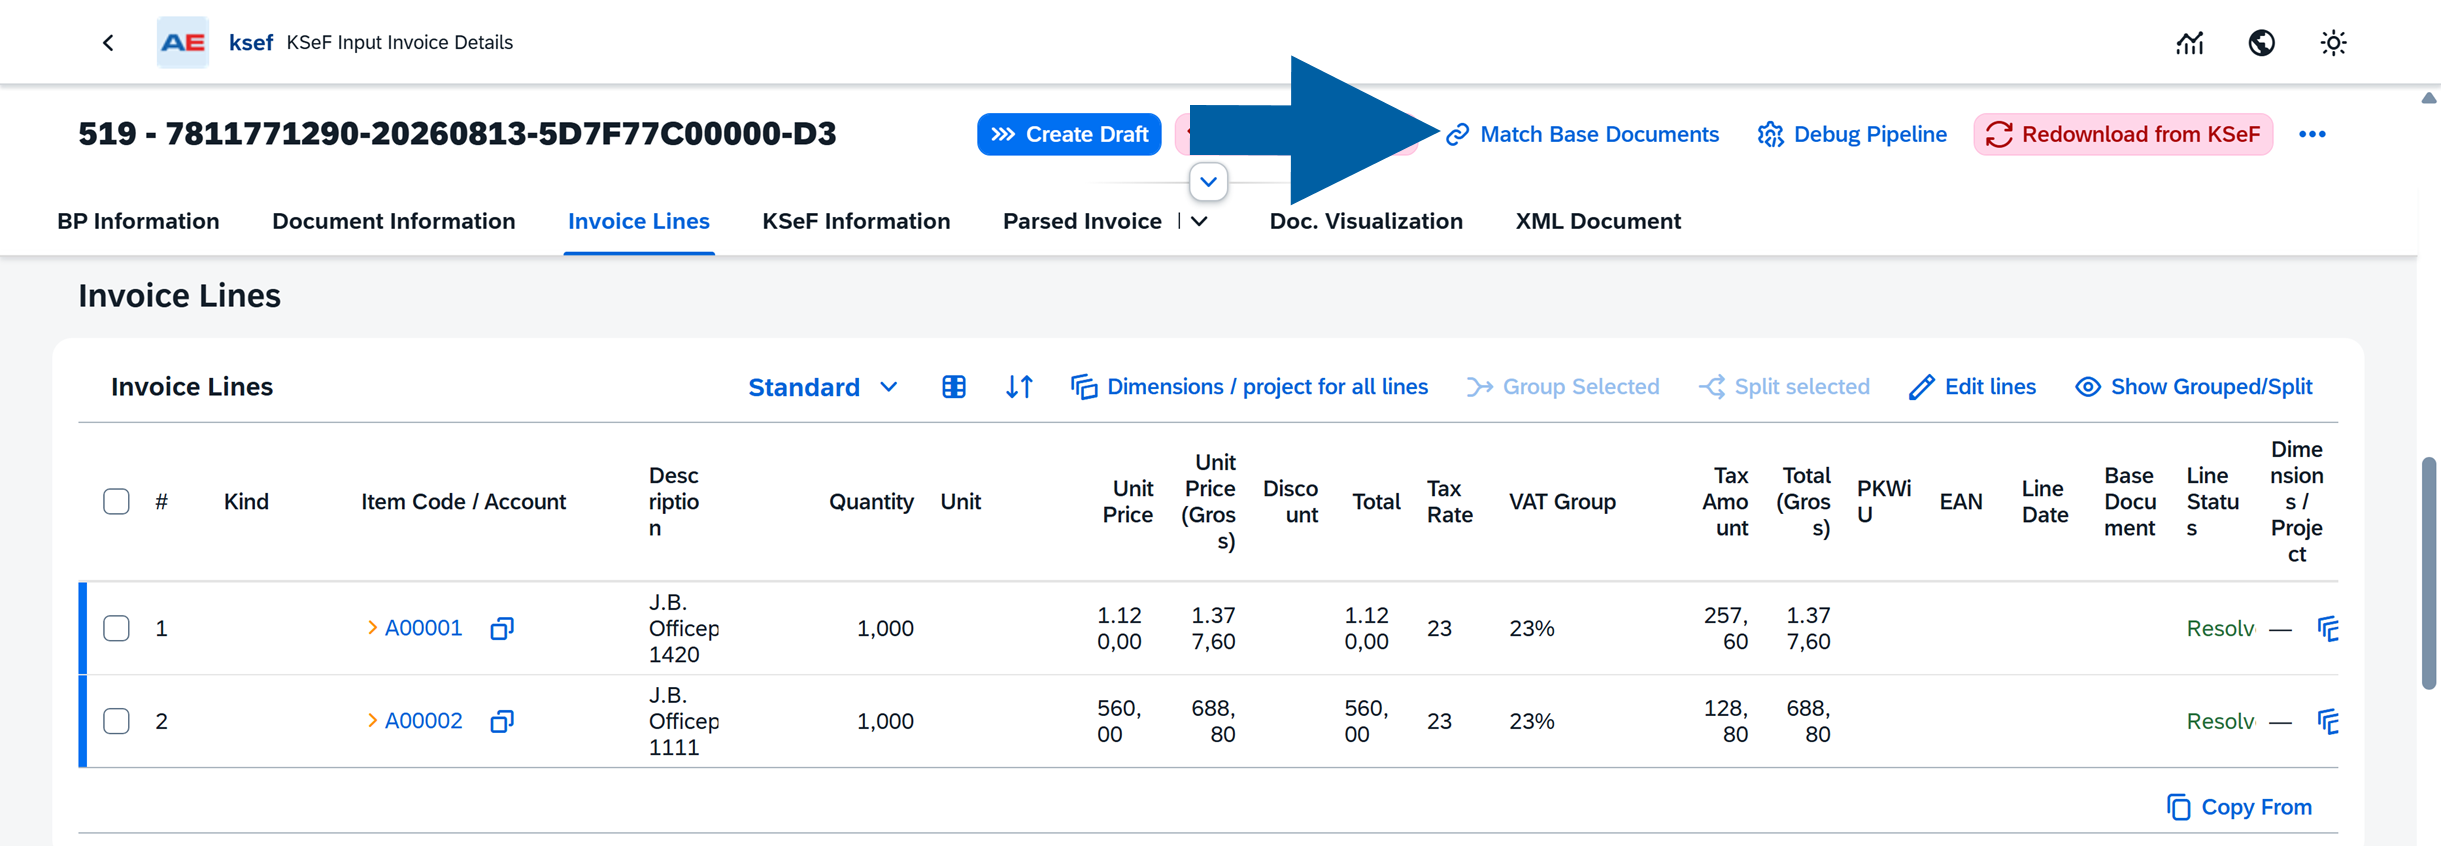Collapse the header with the chevron button
Image resolution: width=2441 pixels, height=846 pixels.
[1208, 182]
